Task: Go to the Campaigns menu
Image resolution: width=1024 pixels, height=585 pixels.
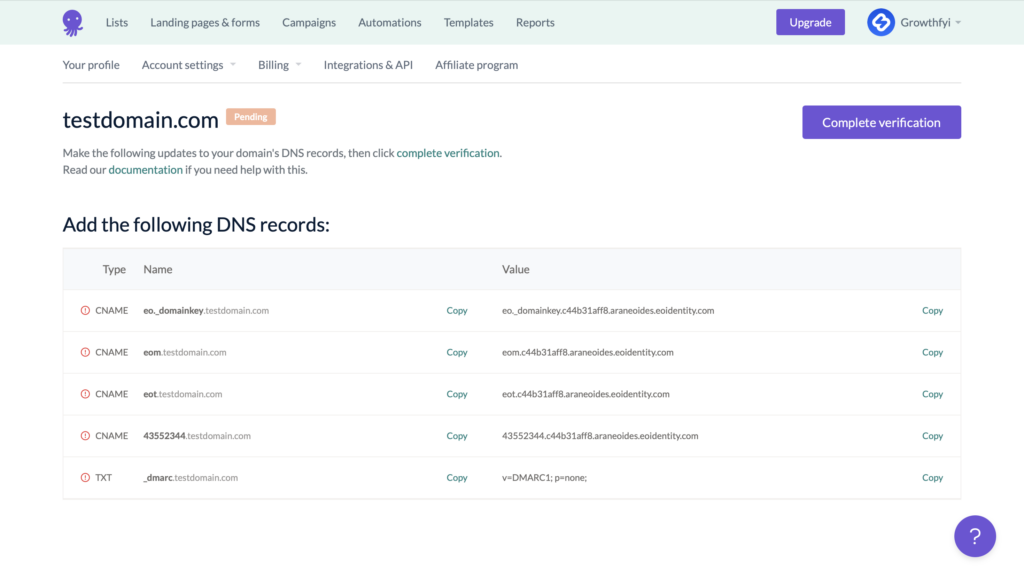Action: point(309,22)
